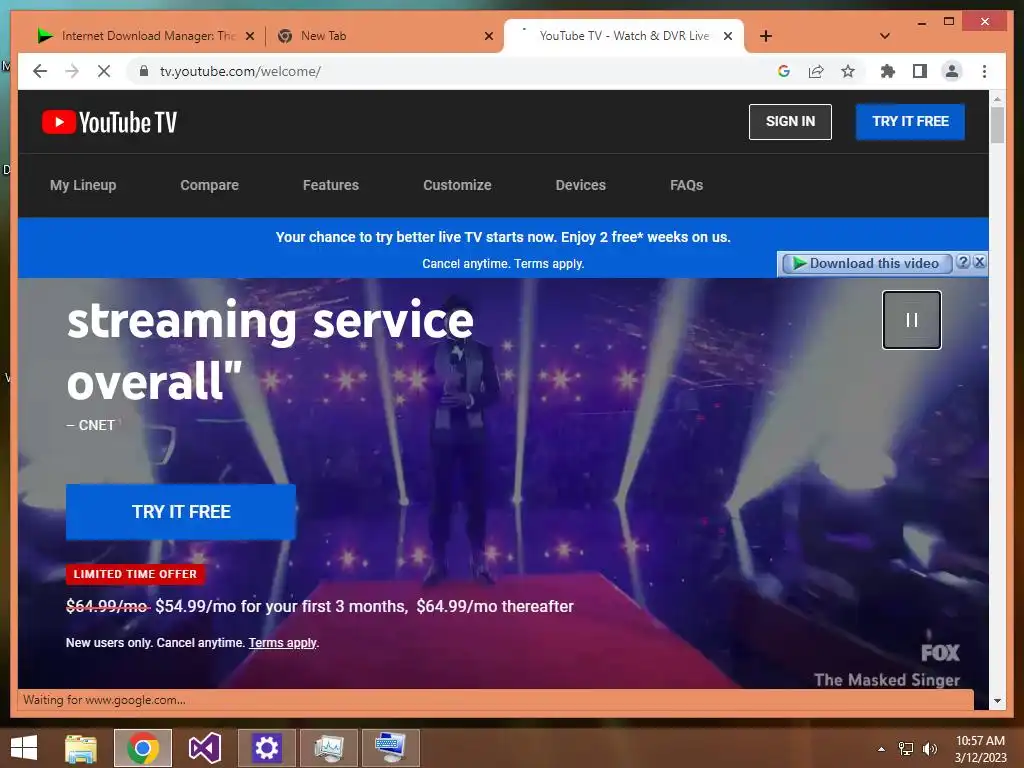This screenshot has width=1024, height=768.
Task: Open the Windows Start menu
Action: [x=24, y=748]
